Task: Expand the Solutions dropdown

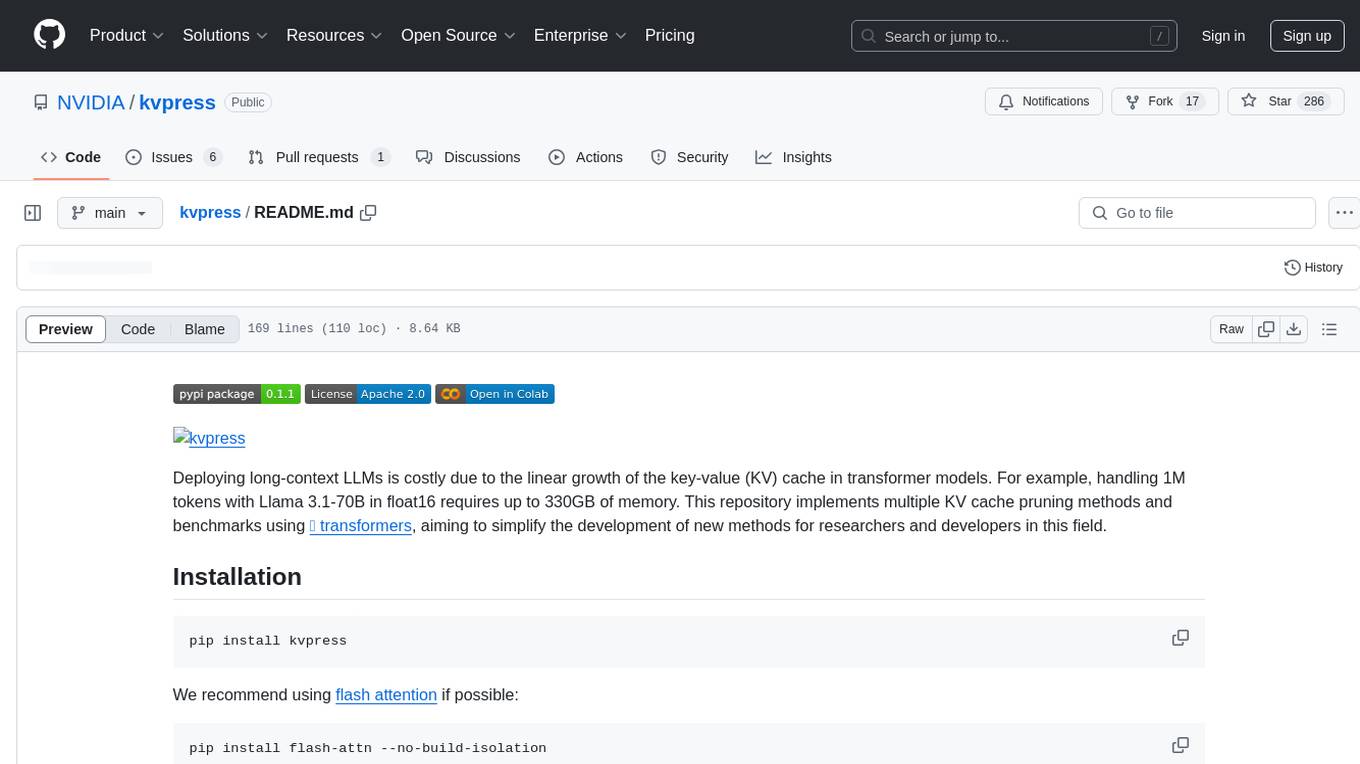Action: [226, 35]
